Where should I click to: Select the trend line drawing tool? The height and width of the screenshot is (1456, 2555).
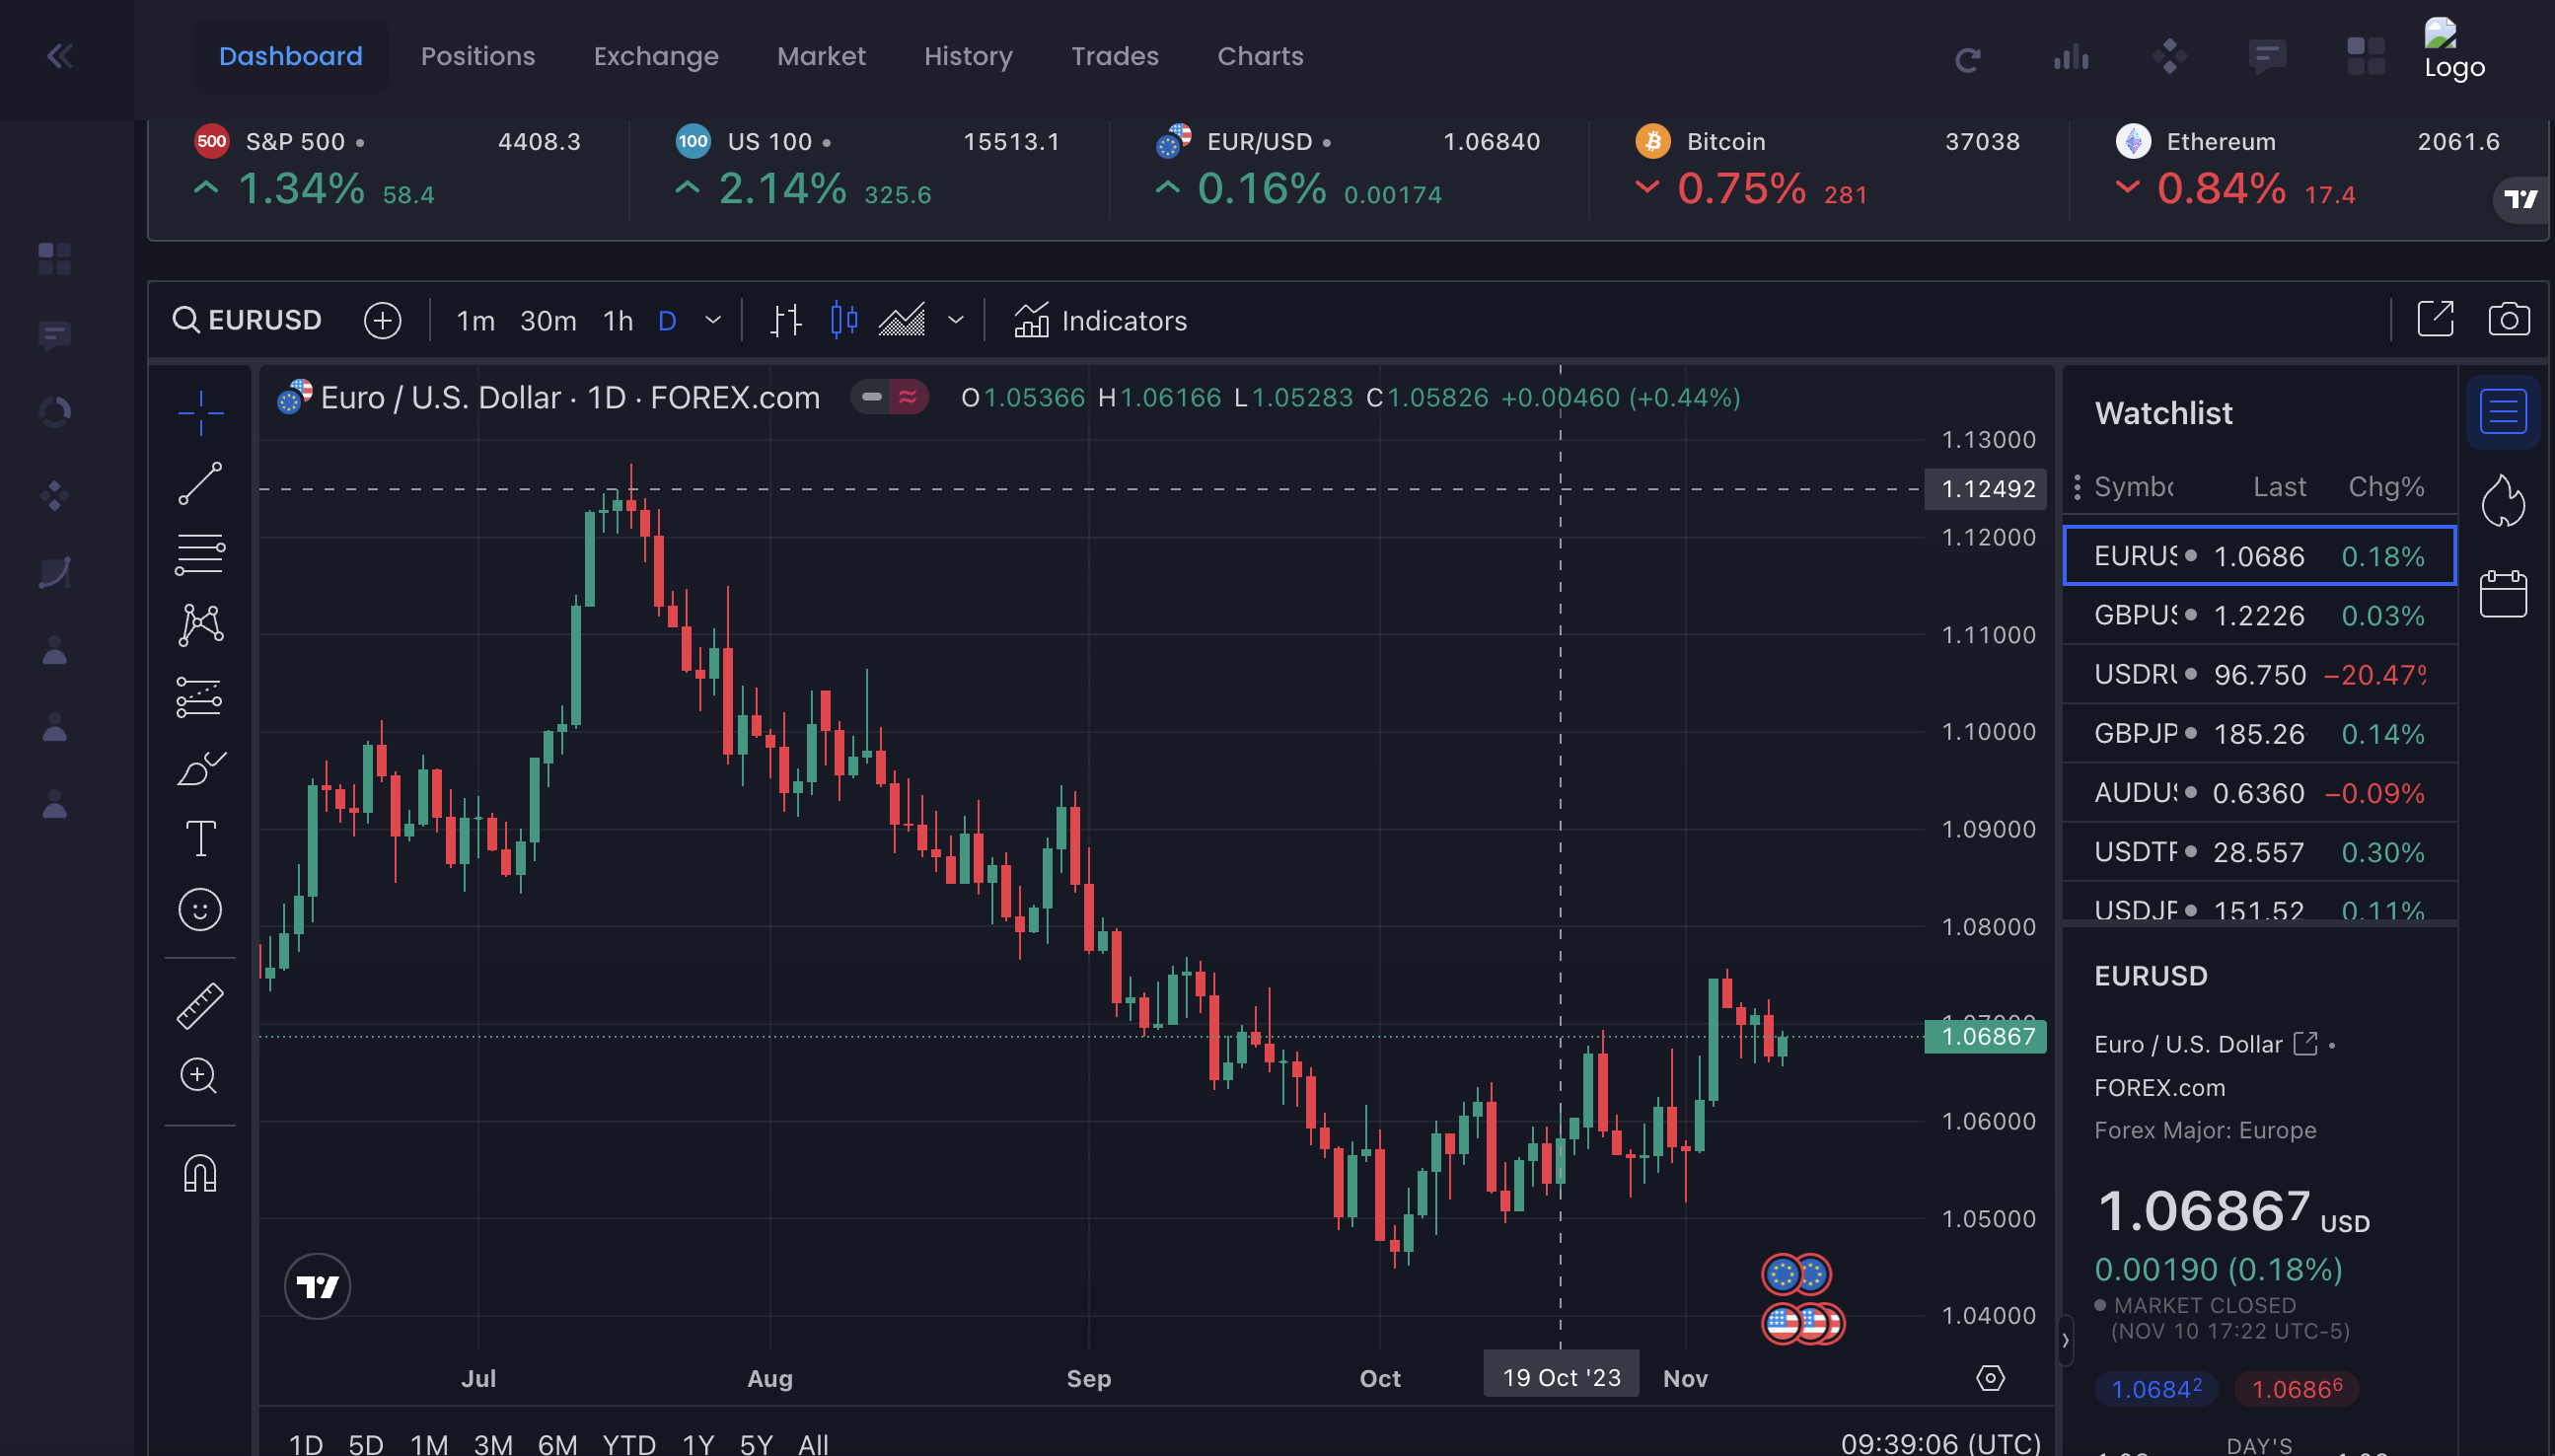(x=200, y=484)
